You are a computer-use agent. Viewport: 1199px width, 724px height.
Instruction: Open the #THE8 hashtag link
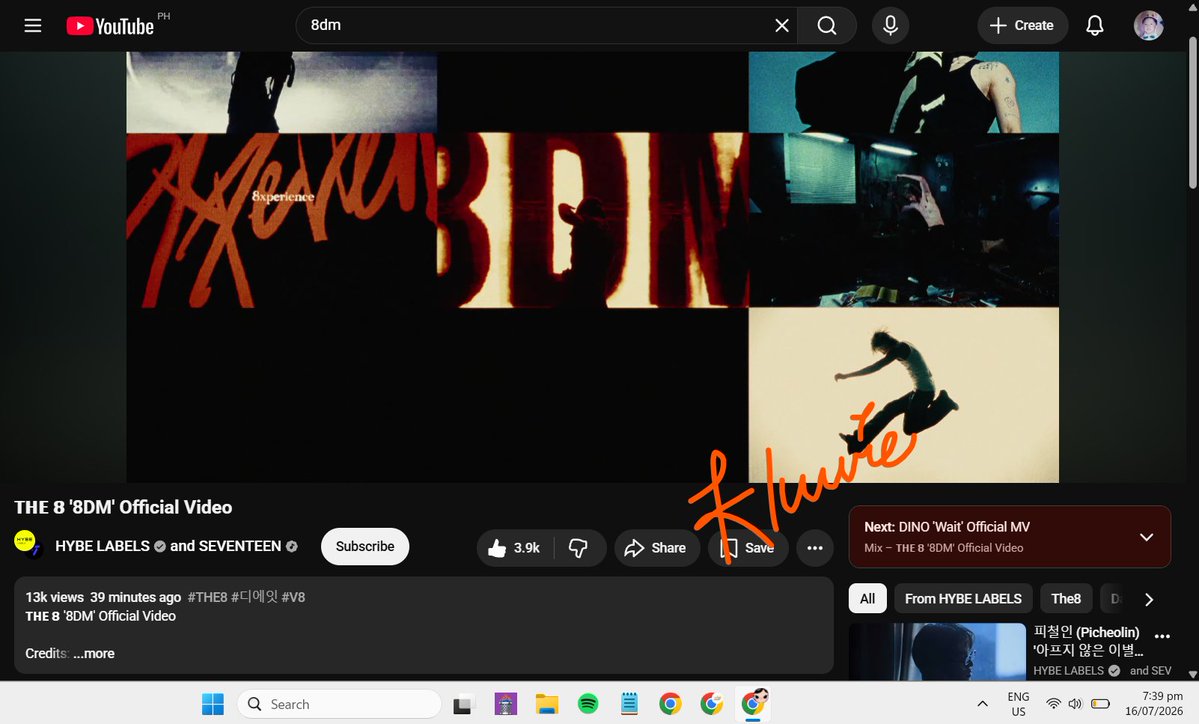click(207, 597)
